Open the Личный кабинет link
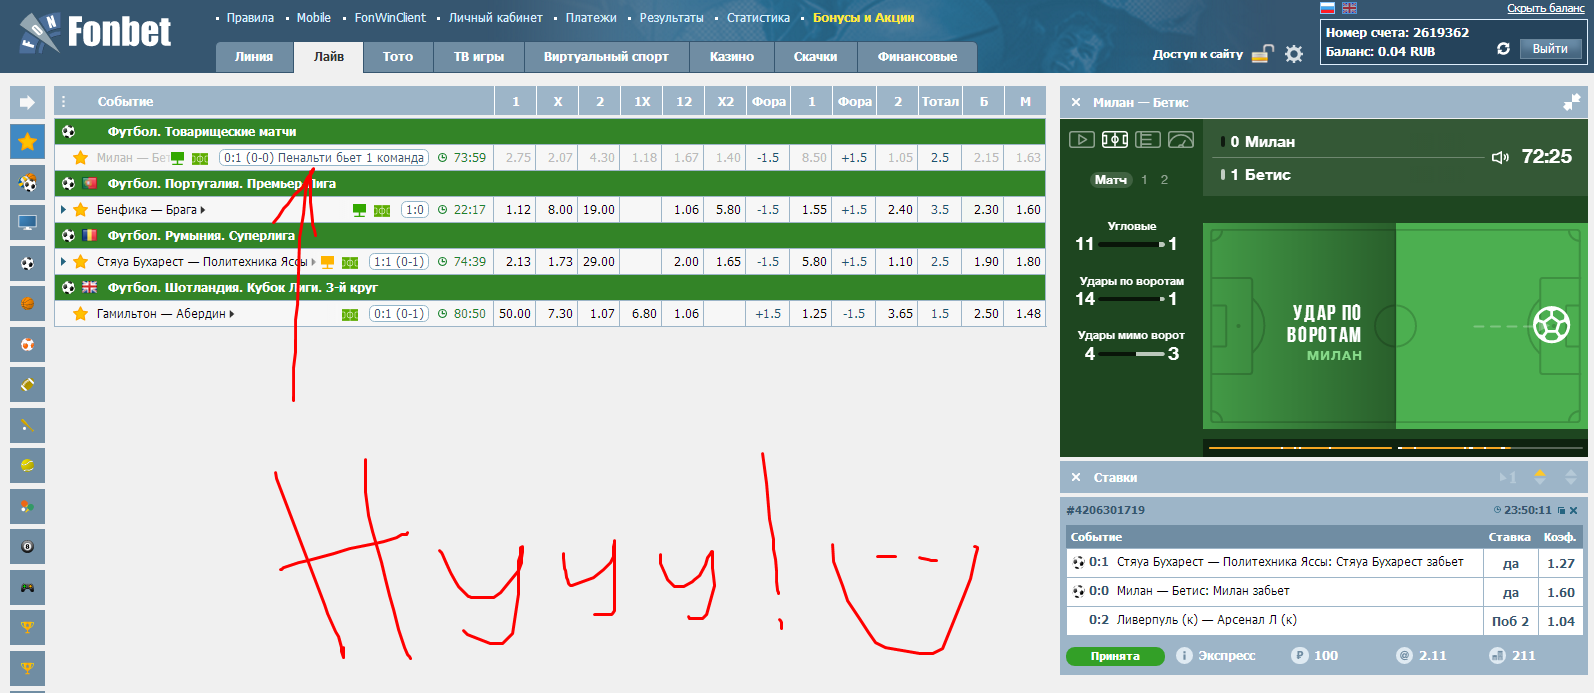 [495, 18]
